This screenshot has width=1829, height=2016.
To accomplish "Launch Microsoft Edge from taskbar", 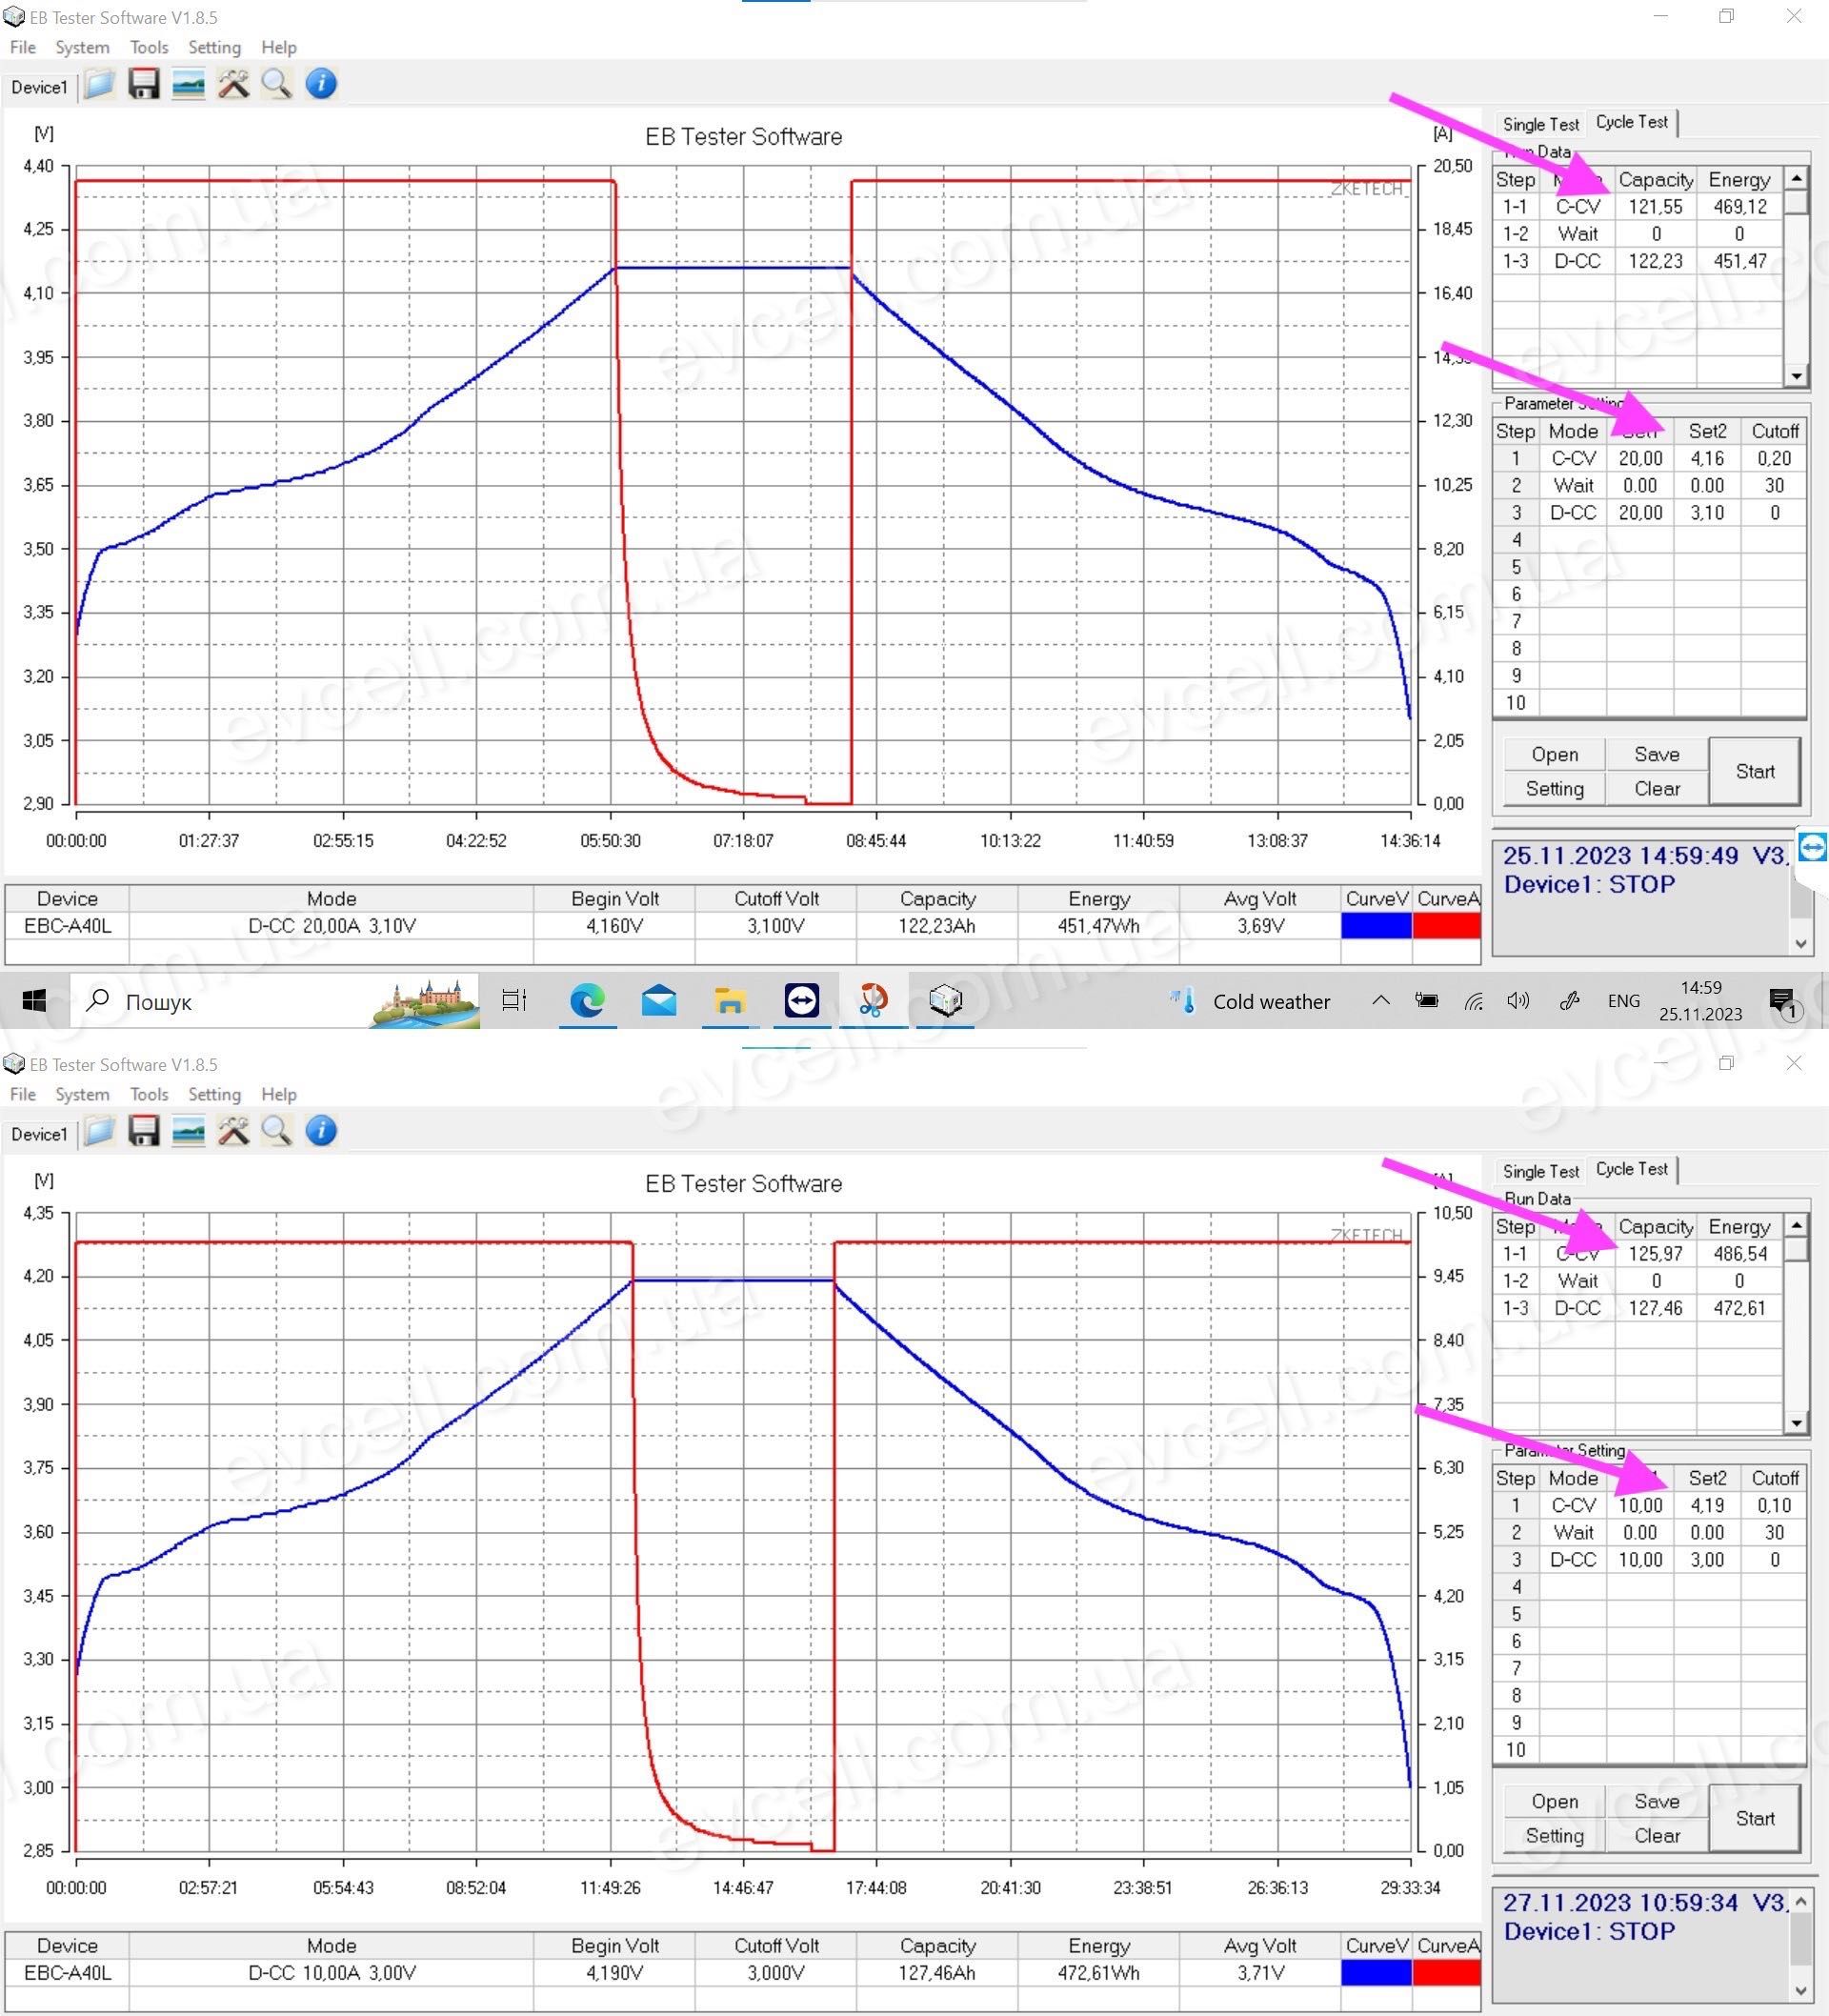I will click(x=587, y=1000).
